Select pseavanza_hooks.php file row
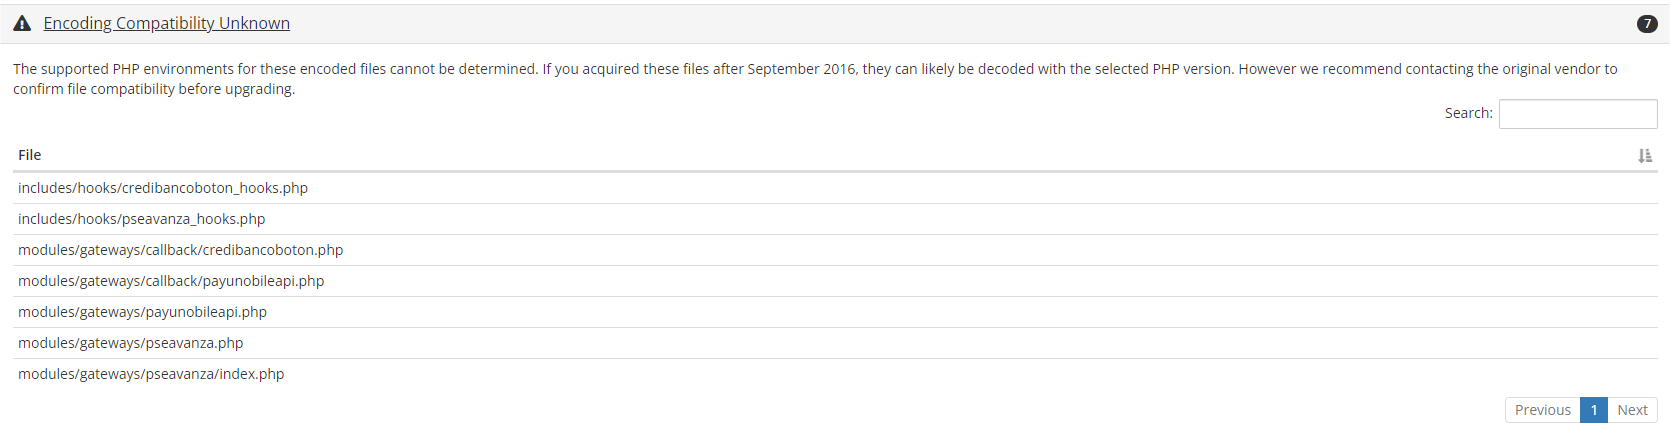1670x440 pixels. point(142,219)
